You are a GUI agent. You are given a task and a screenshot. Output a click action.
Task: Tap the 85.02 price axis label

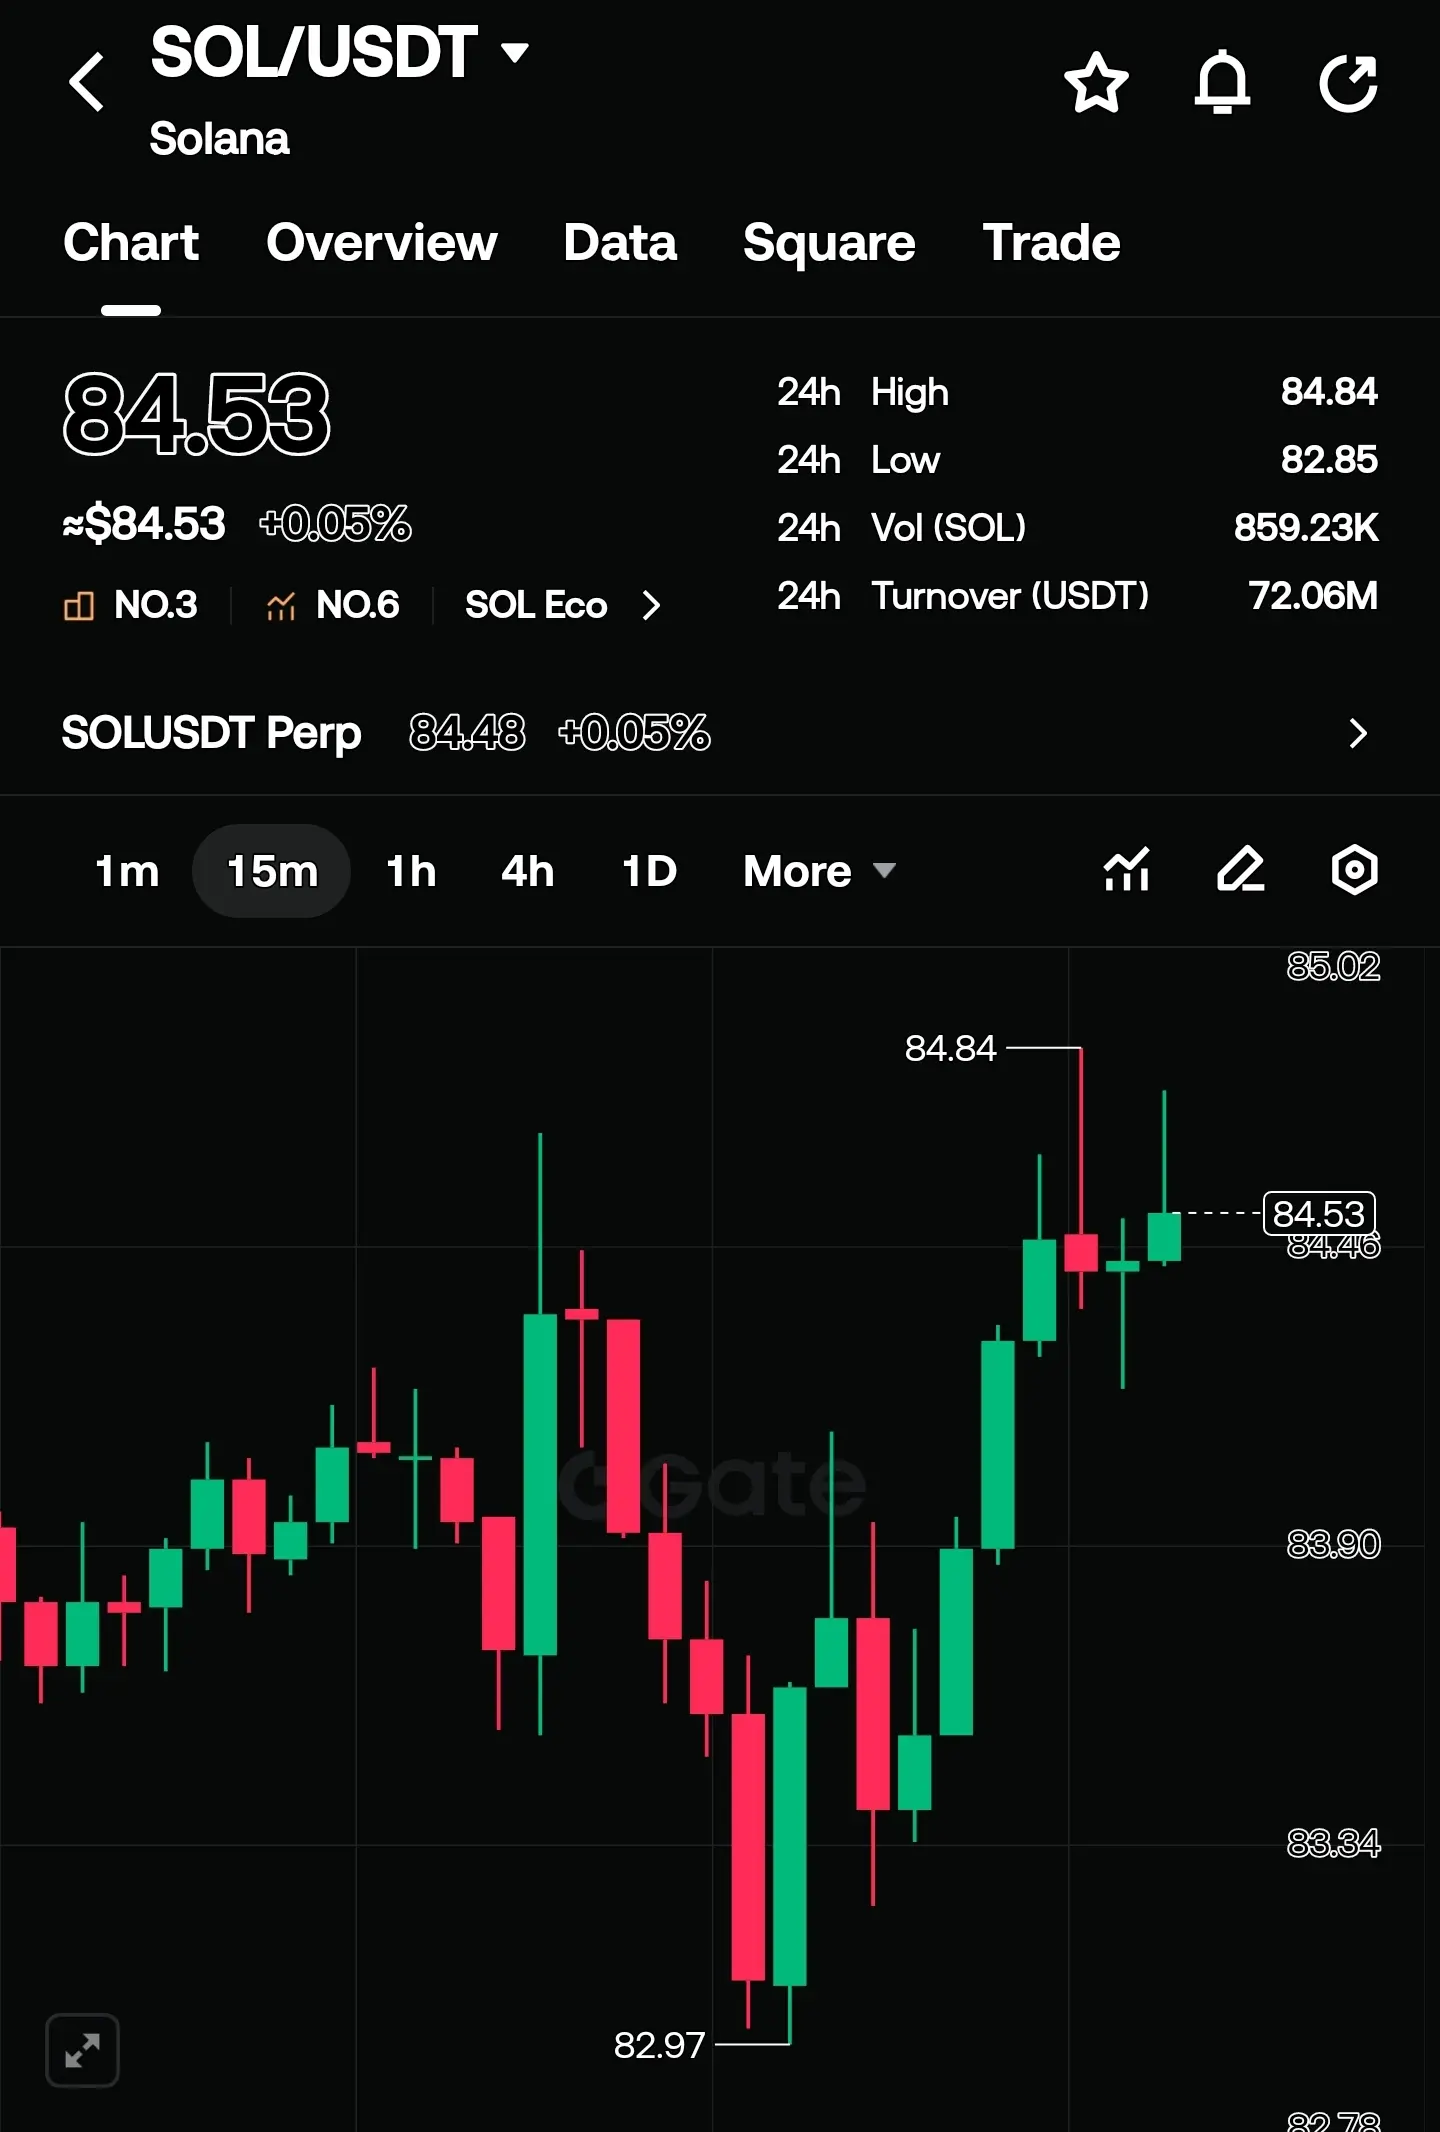pyautogui.click(x=1333, y=967)
